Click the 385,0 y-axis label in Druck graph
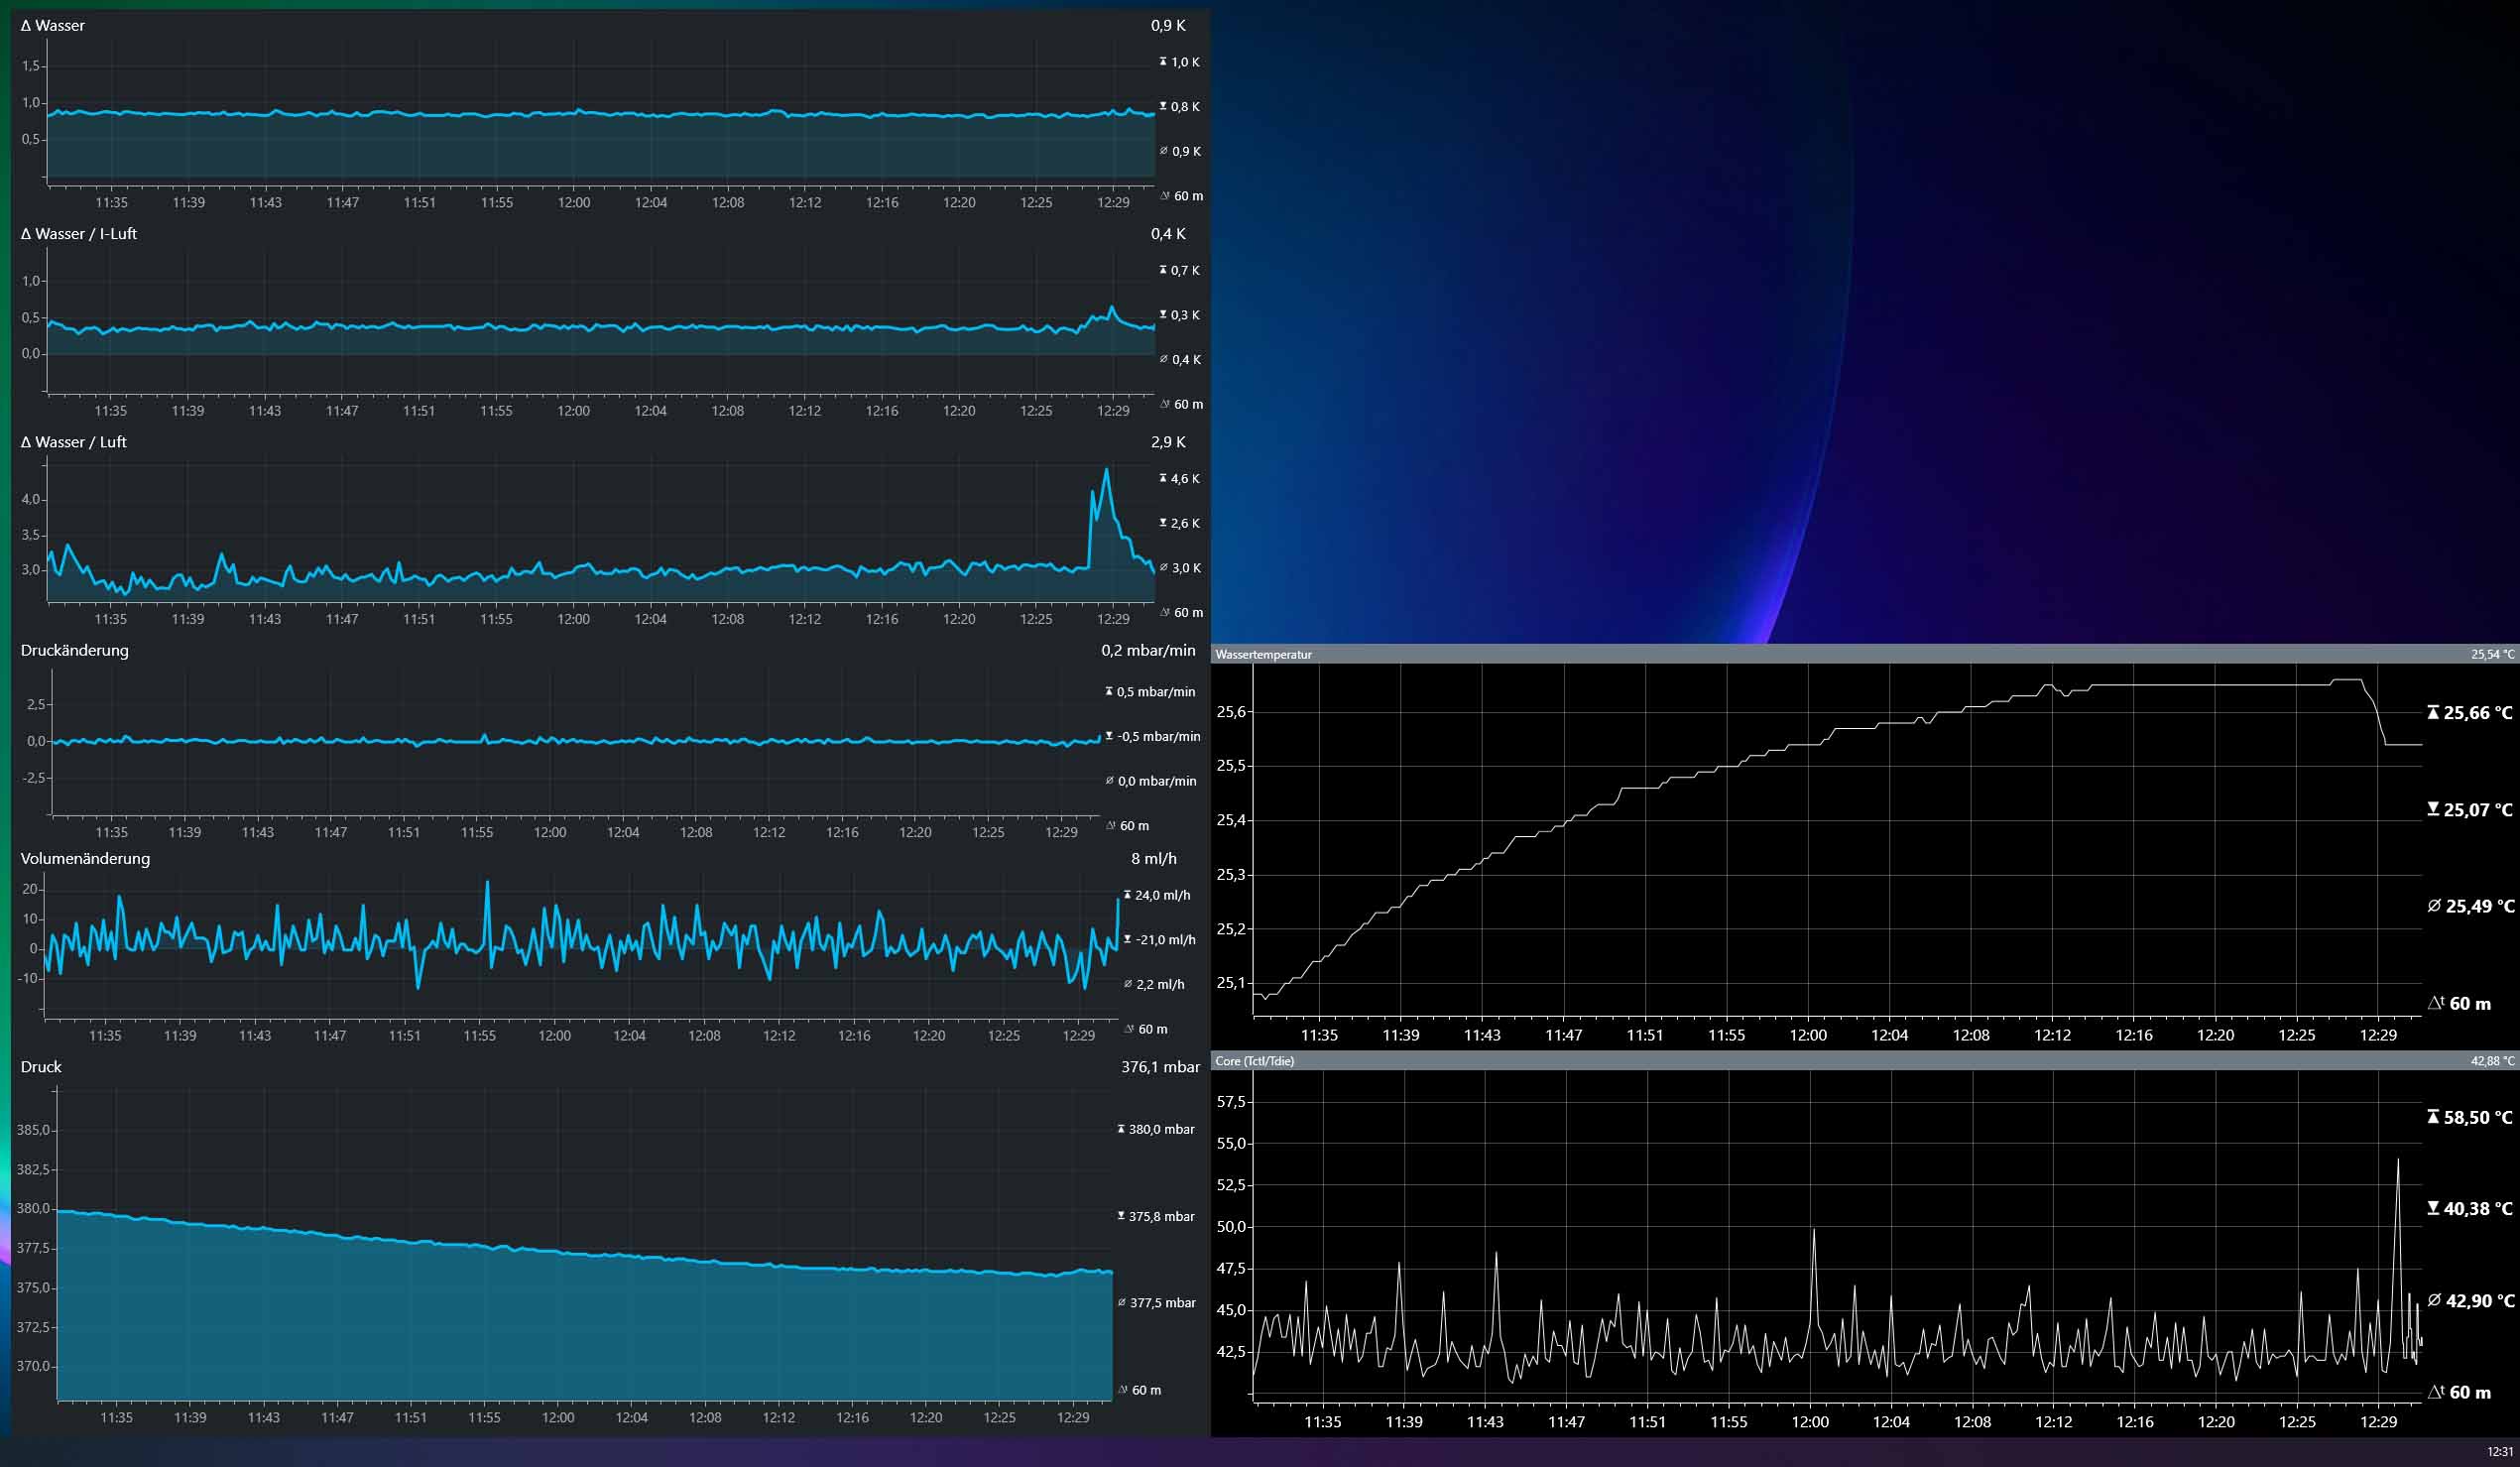2520x1467 pixels. click(32, 1130)
